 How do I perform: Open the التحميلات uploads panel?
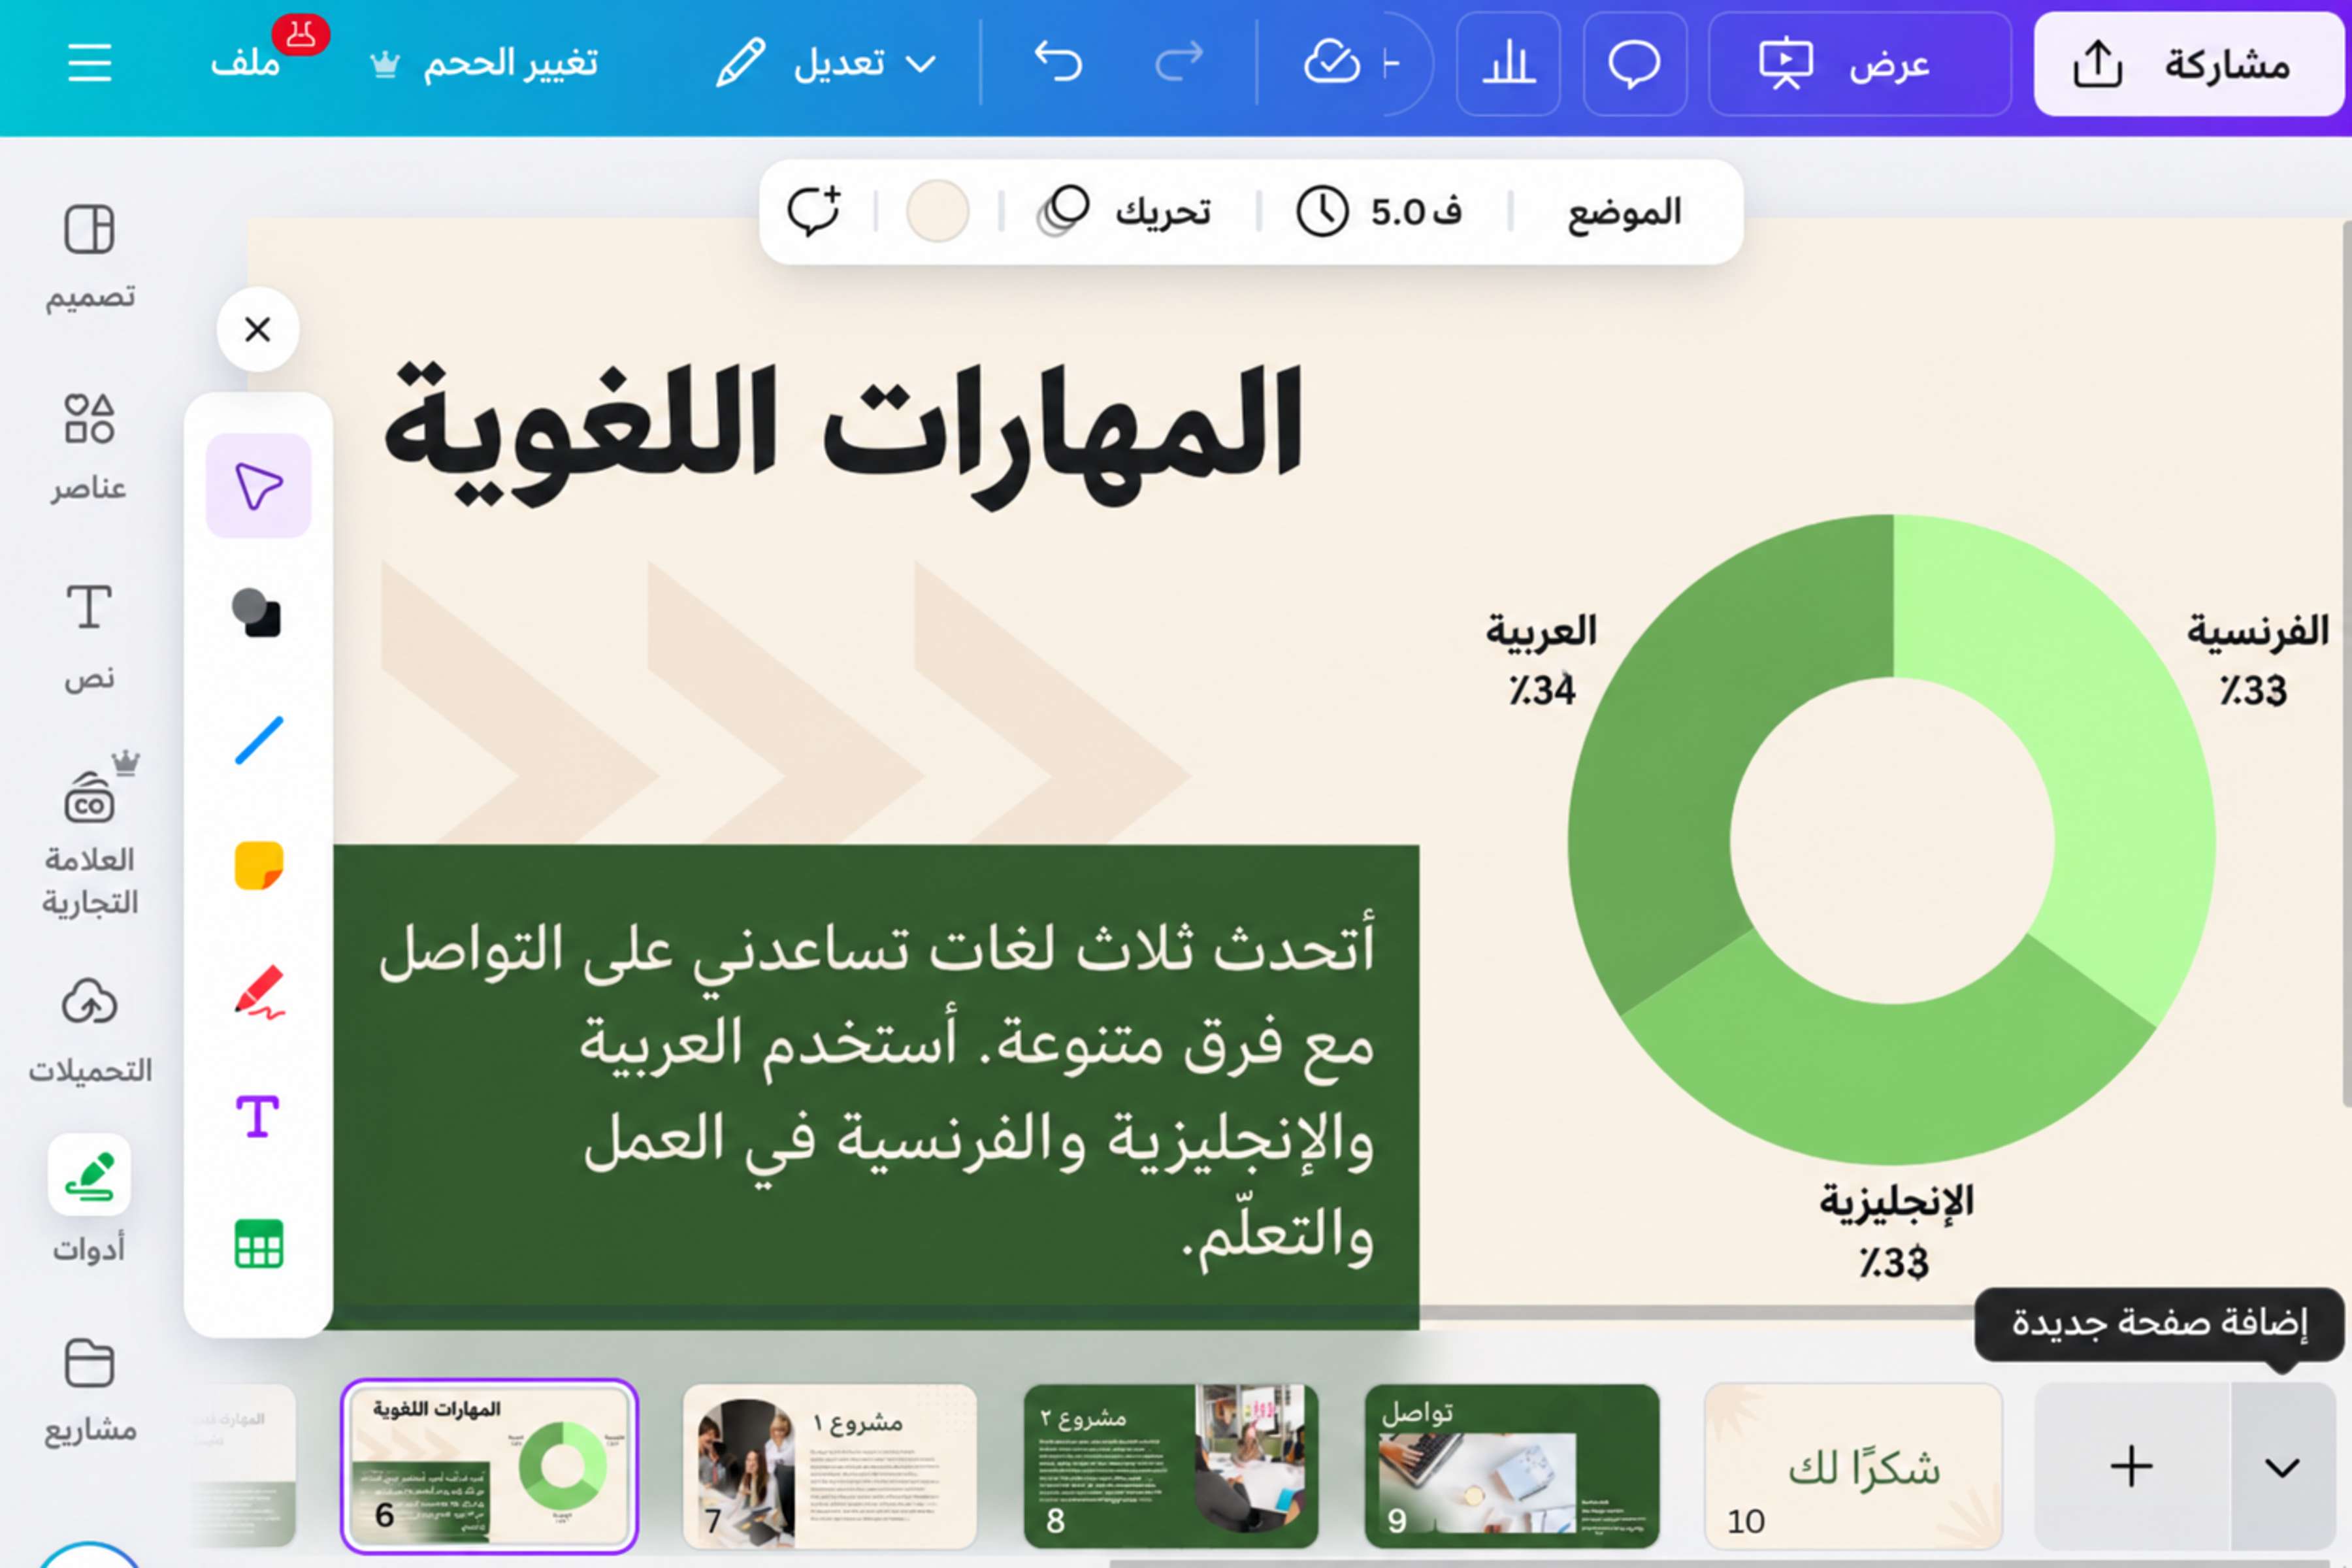(x=89, y=1030)
